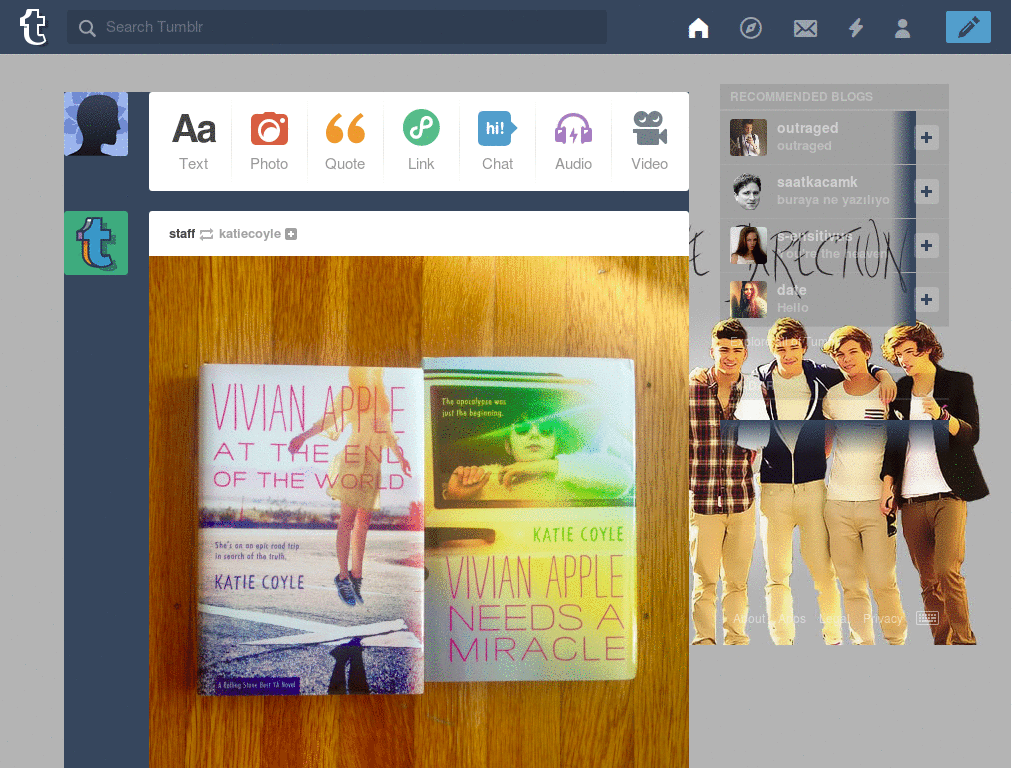Open the Account person icon
This screenshot has height=768, width=1024.
903,28
